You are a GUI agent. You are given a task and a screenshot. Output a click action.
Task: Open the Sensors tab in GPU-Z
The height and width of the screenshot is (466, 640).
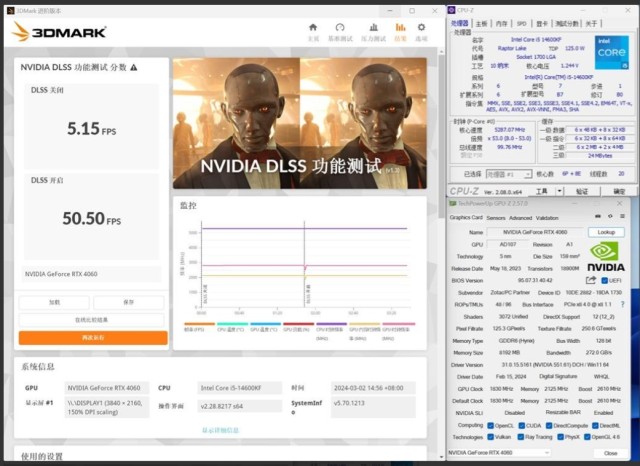(496, 218)
